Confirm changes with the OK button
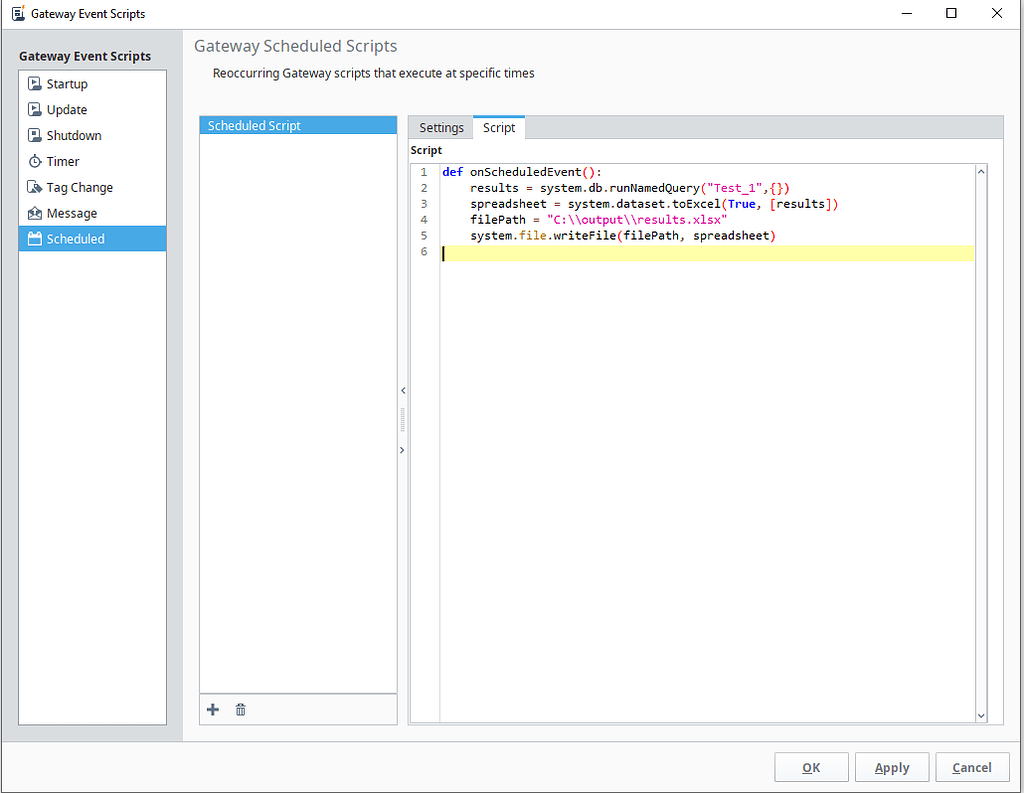Screen dimensions: 1024x793 pyautogui.click(x=811, y=767)
